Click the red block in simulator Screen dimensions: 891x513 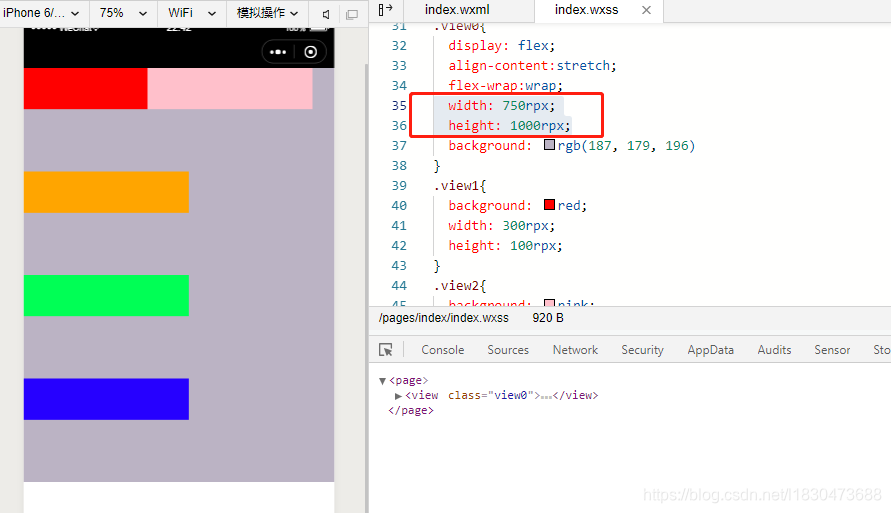(85, 88)
